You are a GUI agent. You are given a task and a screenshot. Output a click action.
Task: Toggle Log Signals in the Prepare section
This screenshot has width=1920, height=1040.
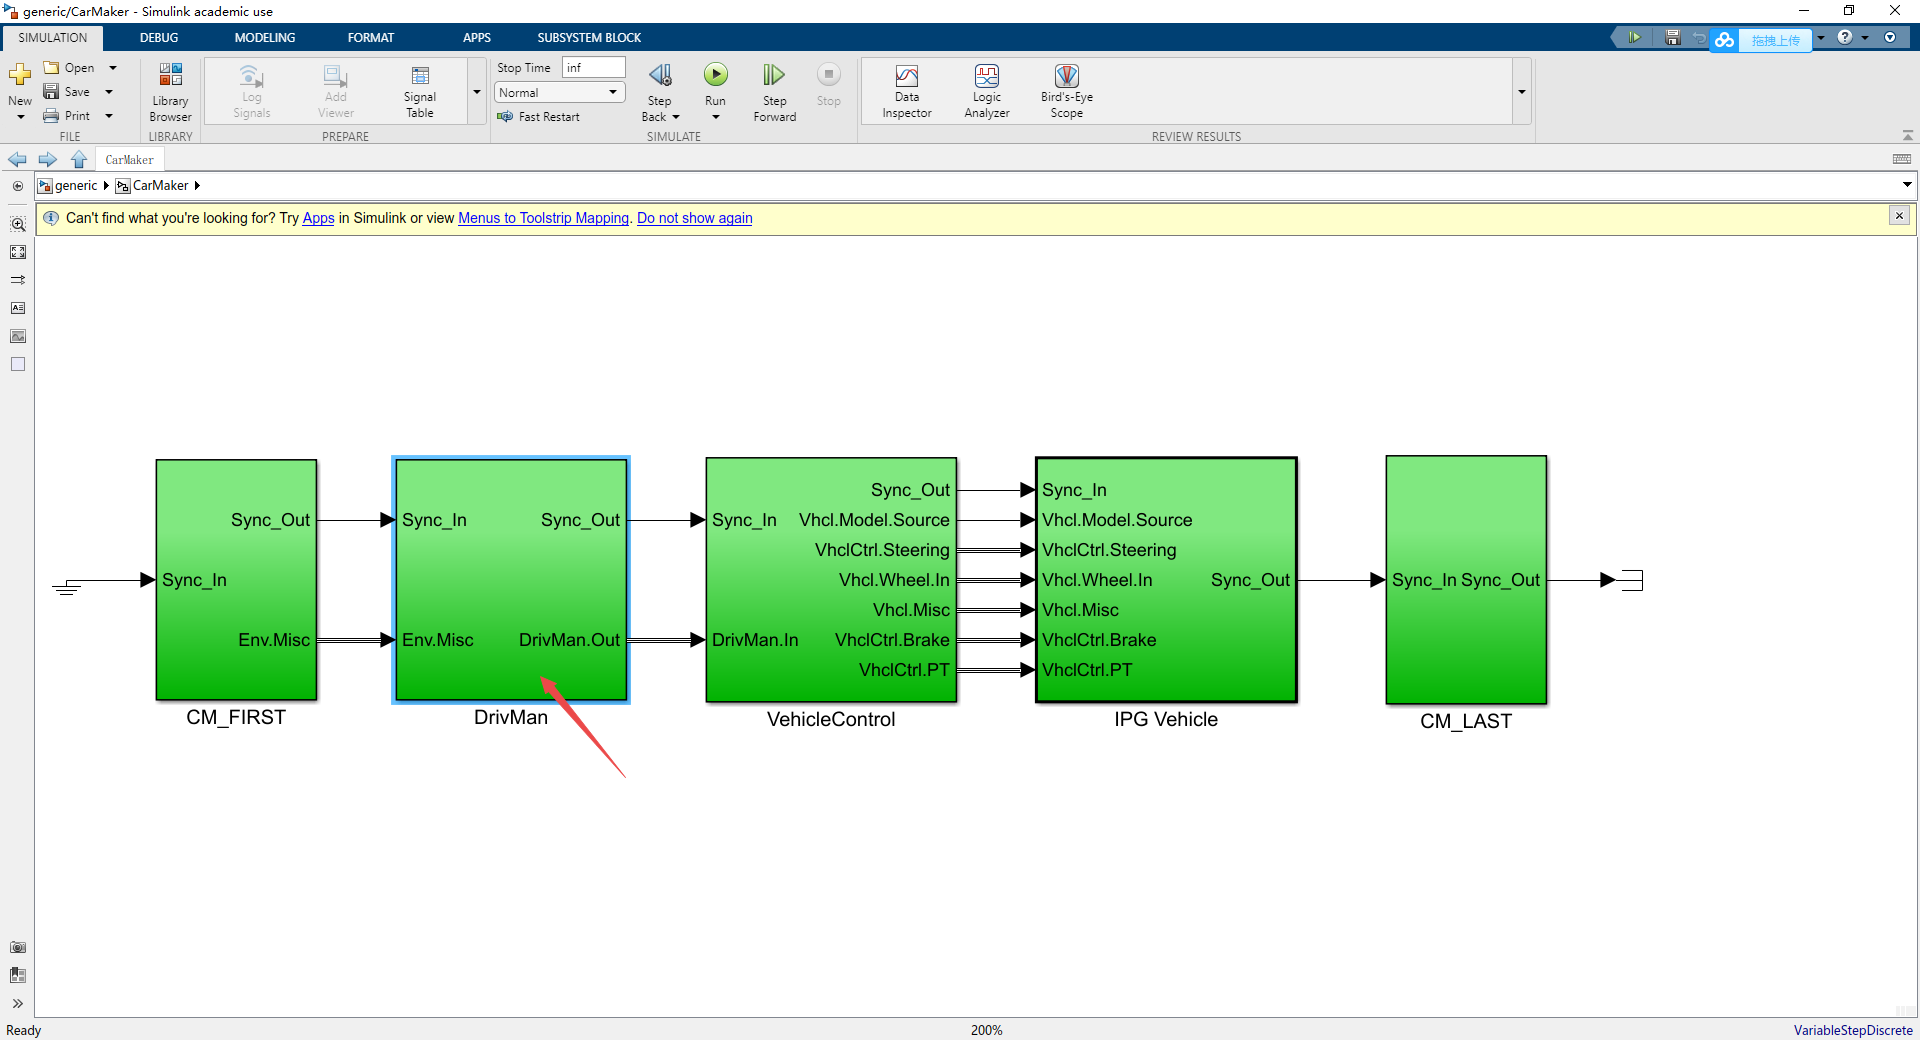pyautogui.click(x=250, y=90)
